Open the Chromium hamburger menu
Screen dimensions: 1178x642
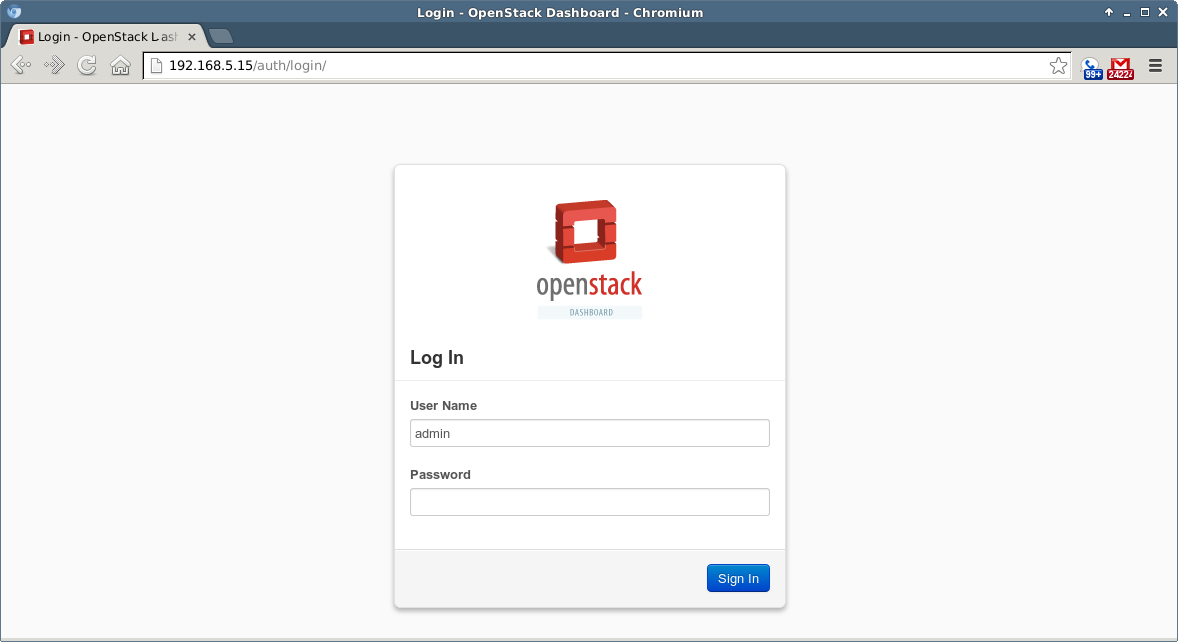tap(1155, 66)
